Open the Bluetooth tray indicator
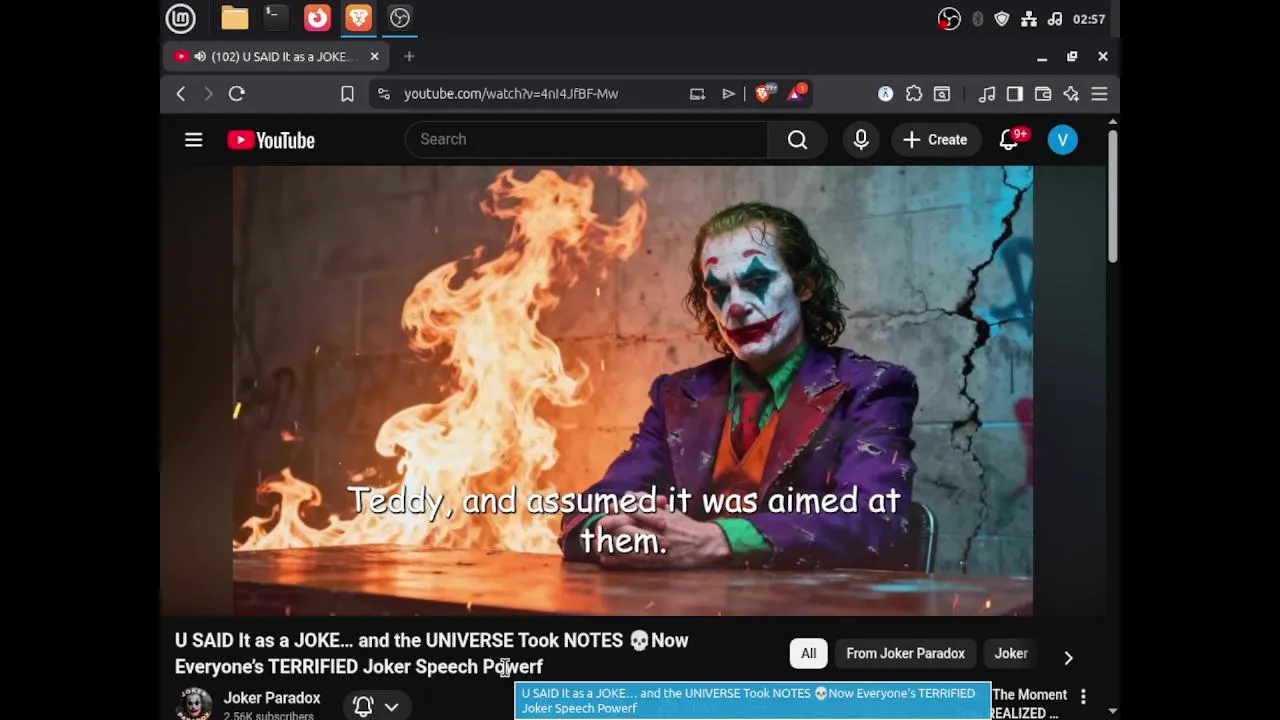This screenshot has width=1280, height=720. (x=977, y=19)
